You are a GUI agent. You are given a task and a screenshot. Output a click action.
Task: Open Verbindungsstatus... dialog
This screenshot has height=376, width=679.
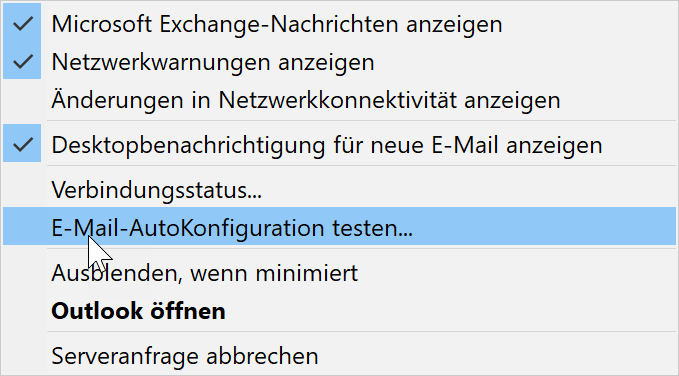pos(340,188)
